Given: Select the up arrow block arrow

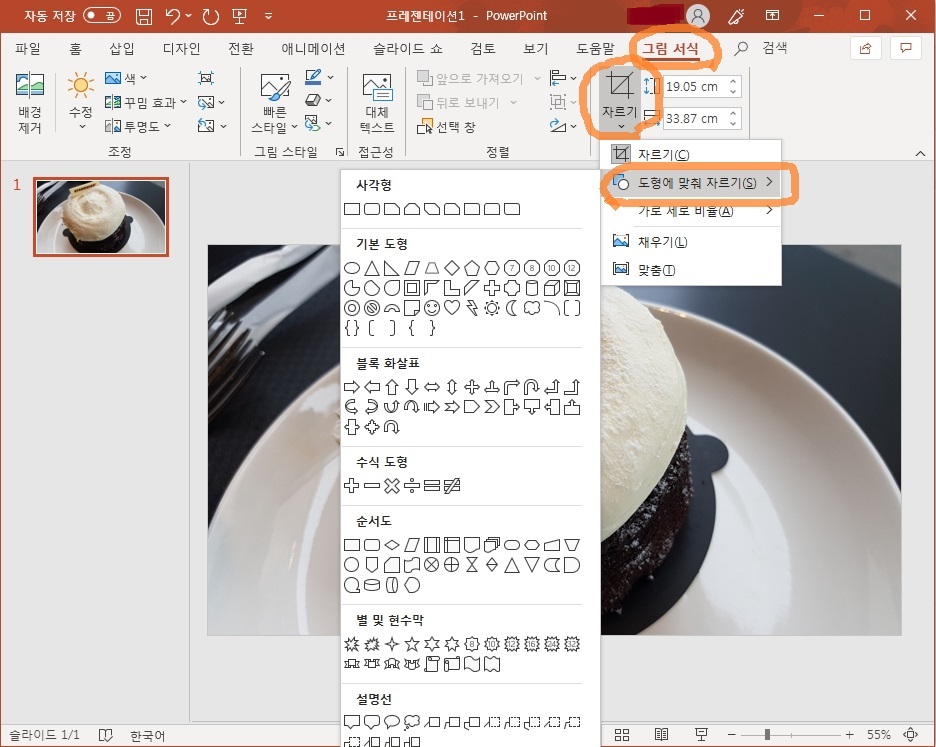Looking at the screenshot, I should point(392,387).
